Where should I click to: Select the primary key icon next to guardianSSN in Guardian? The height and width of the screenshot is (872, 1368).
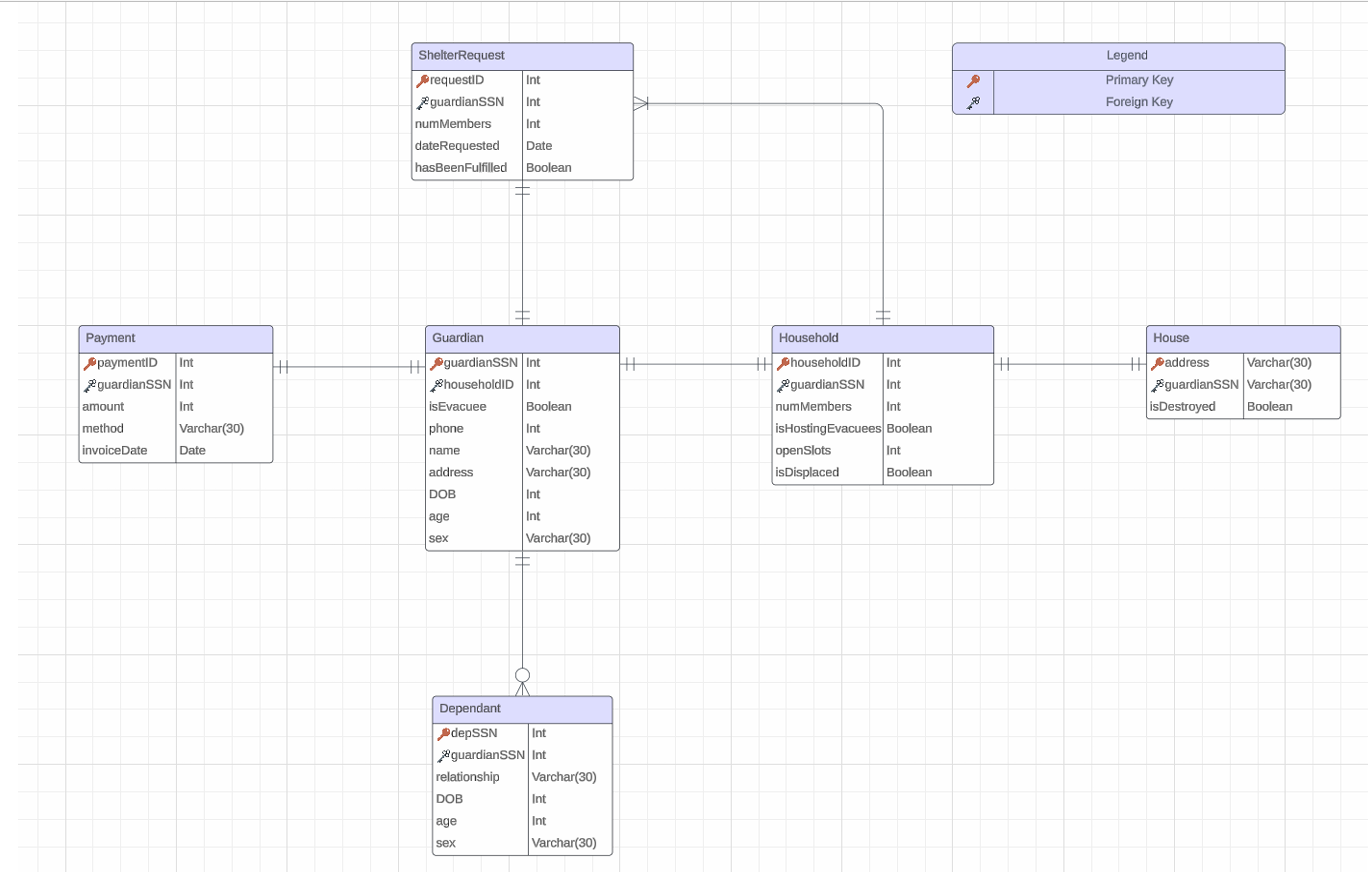(x=434, y=363)
